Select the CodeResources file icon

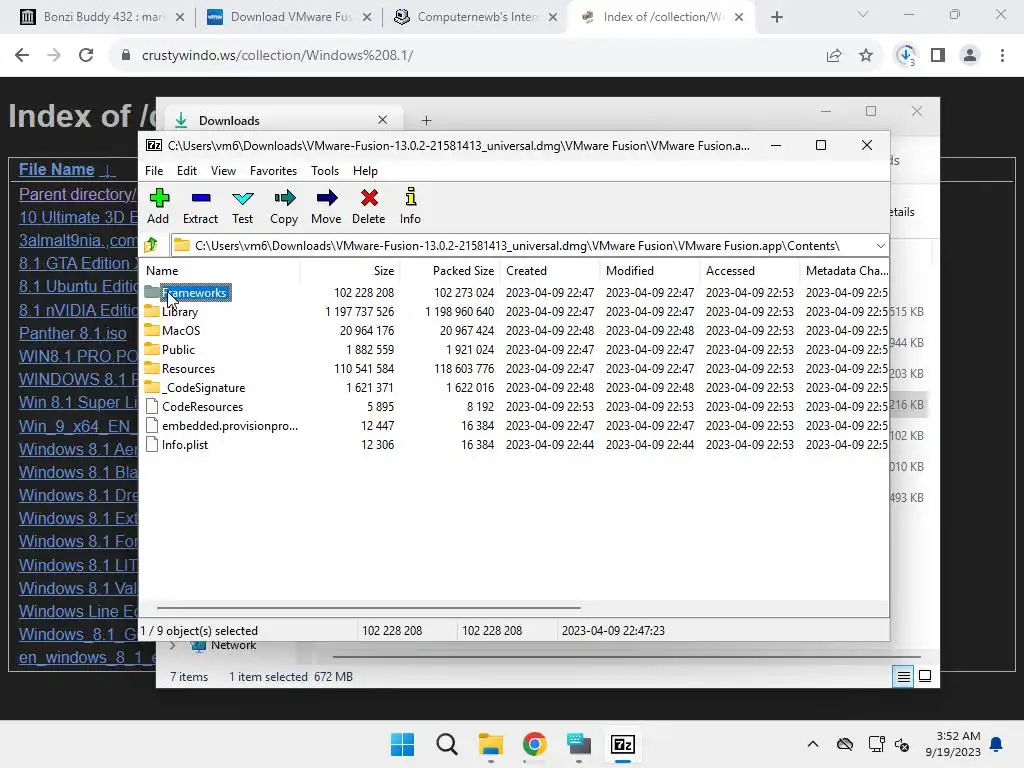click(152, 406)
